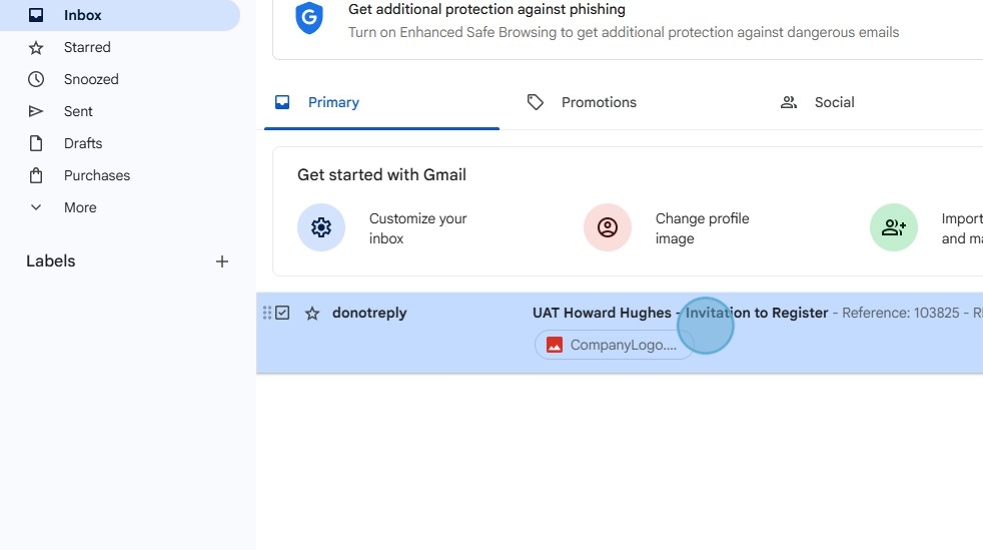Switch to the Social tab
This screenshot has height=550, width=983.
point(834,102)
